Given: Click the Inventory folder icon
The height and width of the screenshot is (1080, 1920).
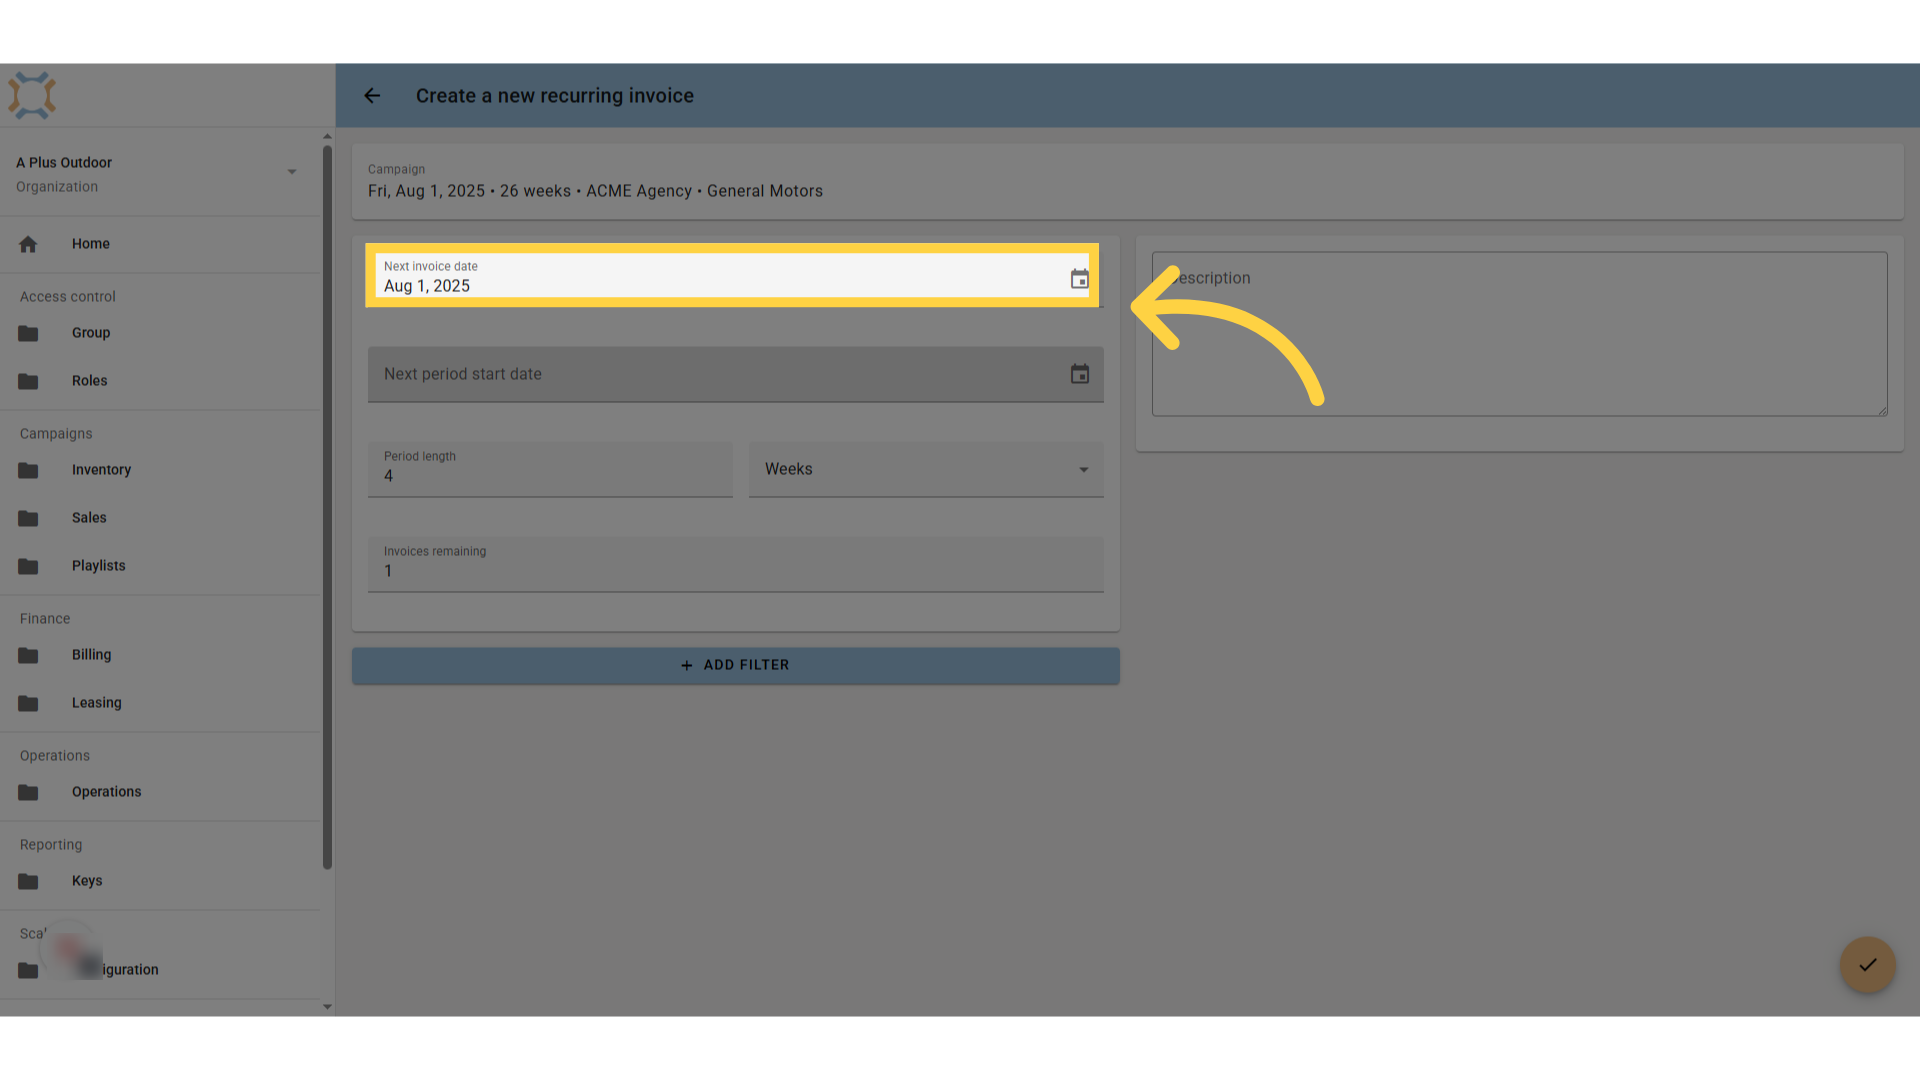Looking at the screenshot, I should click(x=28, y=470).
